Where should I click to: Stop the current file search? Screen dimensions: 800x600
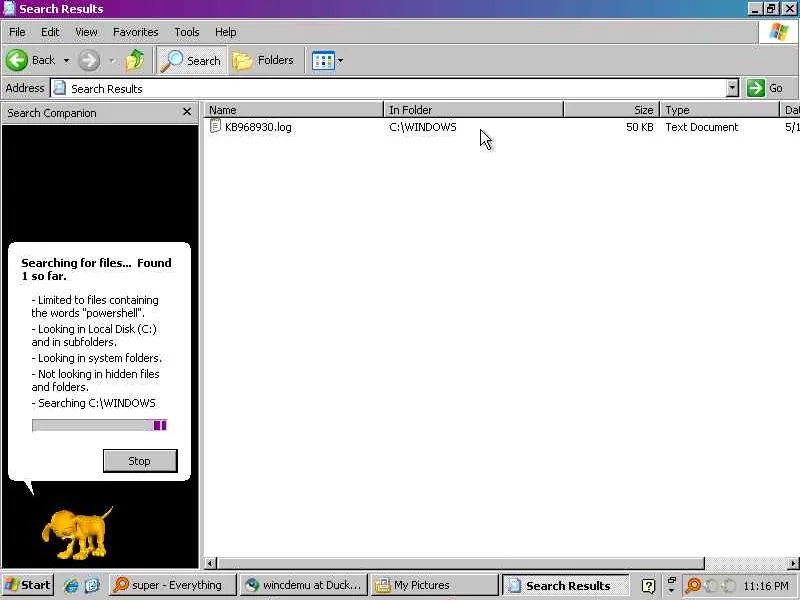[x=140, y=461]
